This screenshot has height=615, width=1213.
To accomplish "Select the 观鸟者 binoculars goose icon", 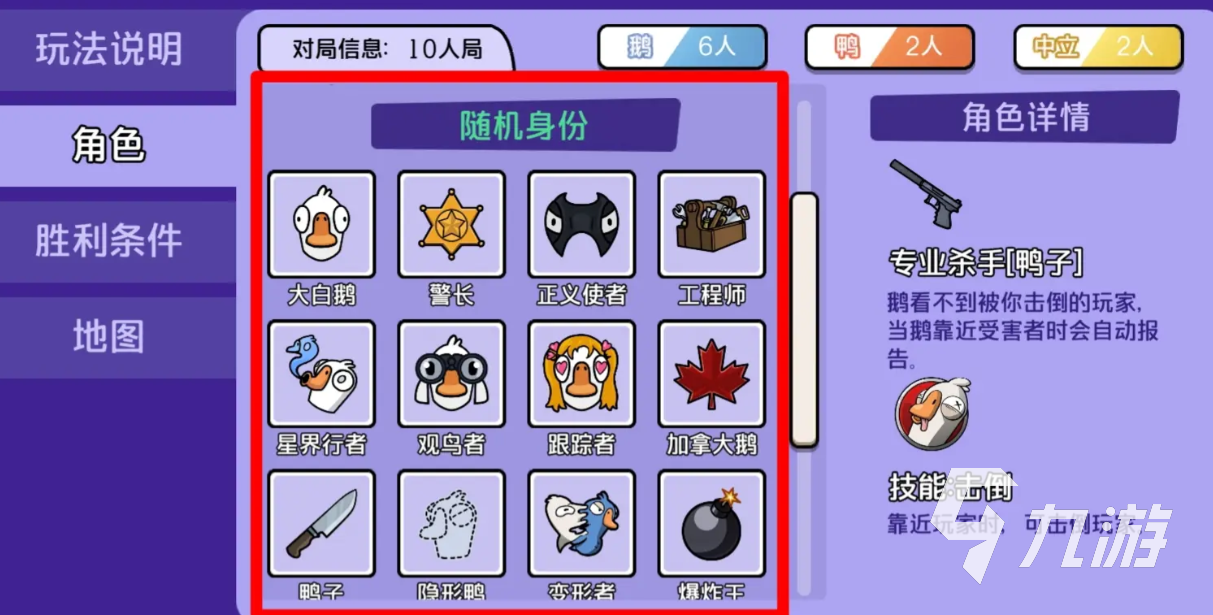I will pos(451,374).
